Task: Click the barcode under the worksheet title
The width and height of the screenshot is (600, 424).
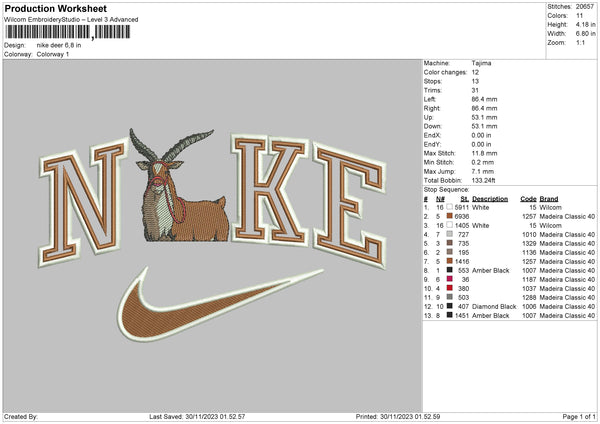Action: click(68, 32)
